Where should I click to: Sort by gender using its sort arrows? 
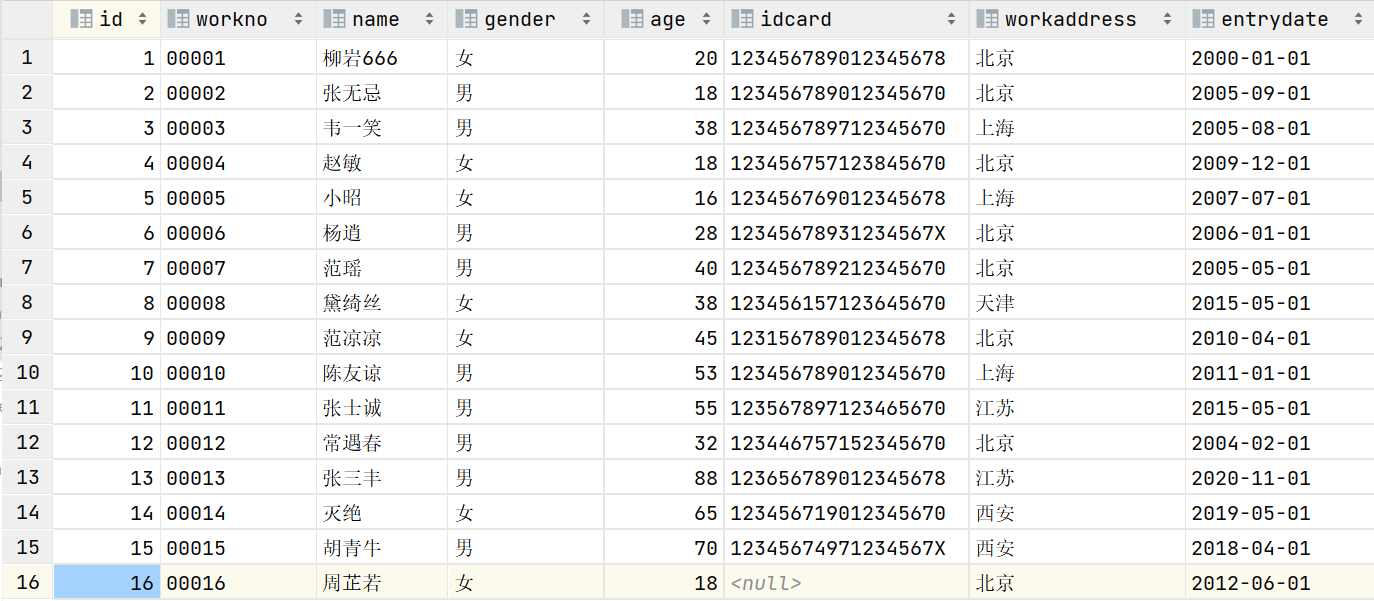[x=586, y=19]
